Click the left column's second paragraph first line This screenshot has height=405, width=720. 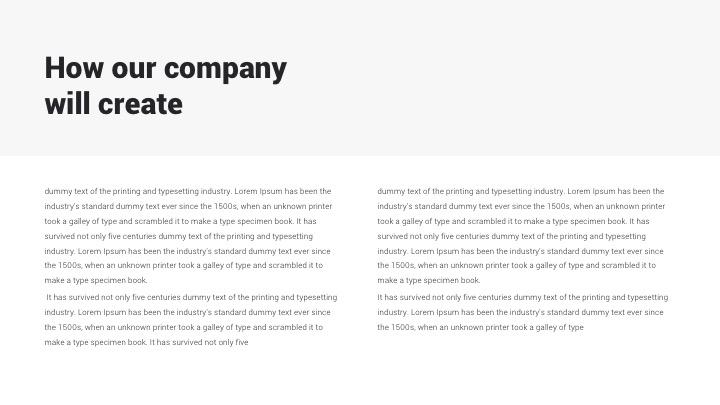click(192, 297)
